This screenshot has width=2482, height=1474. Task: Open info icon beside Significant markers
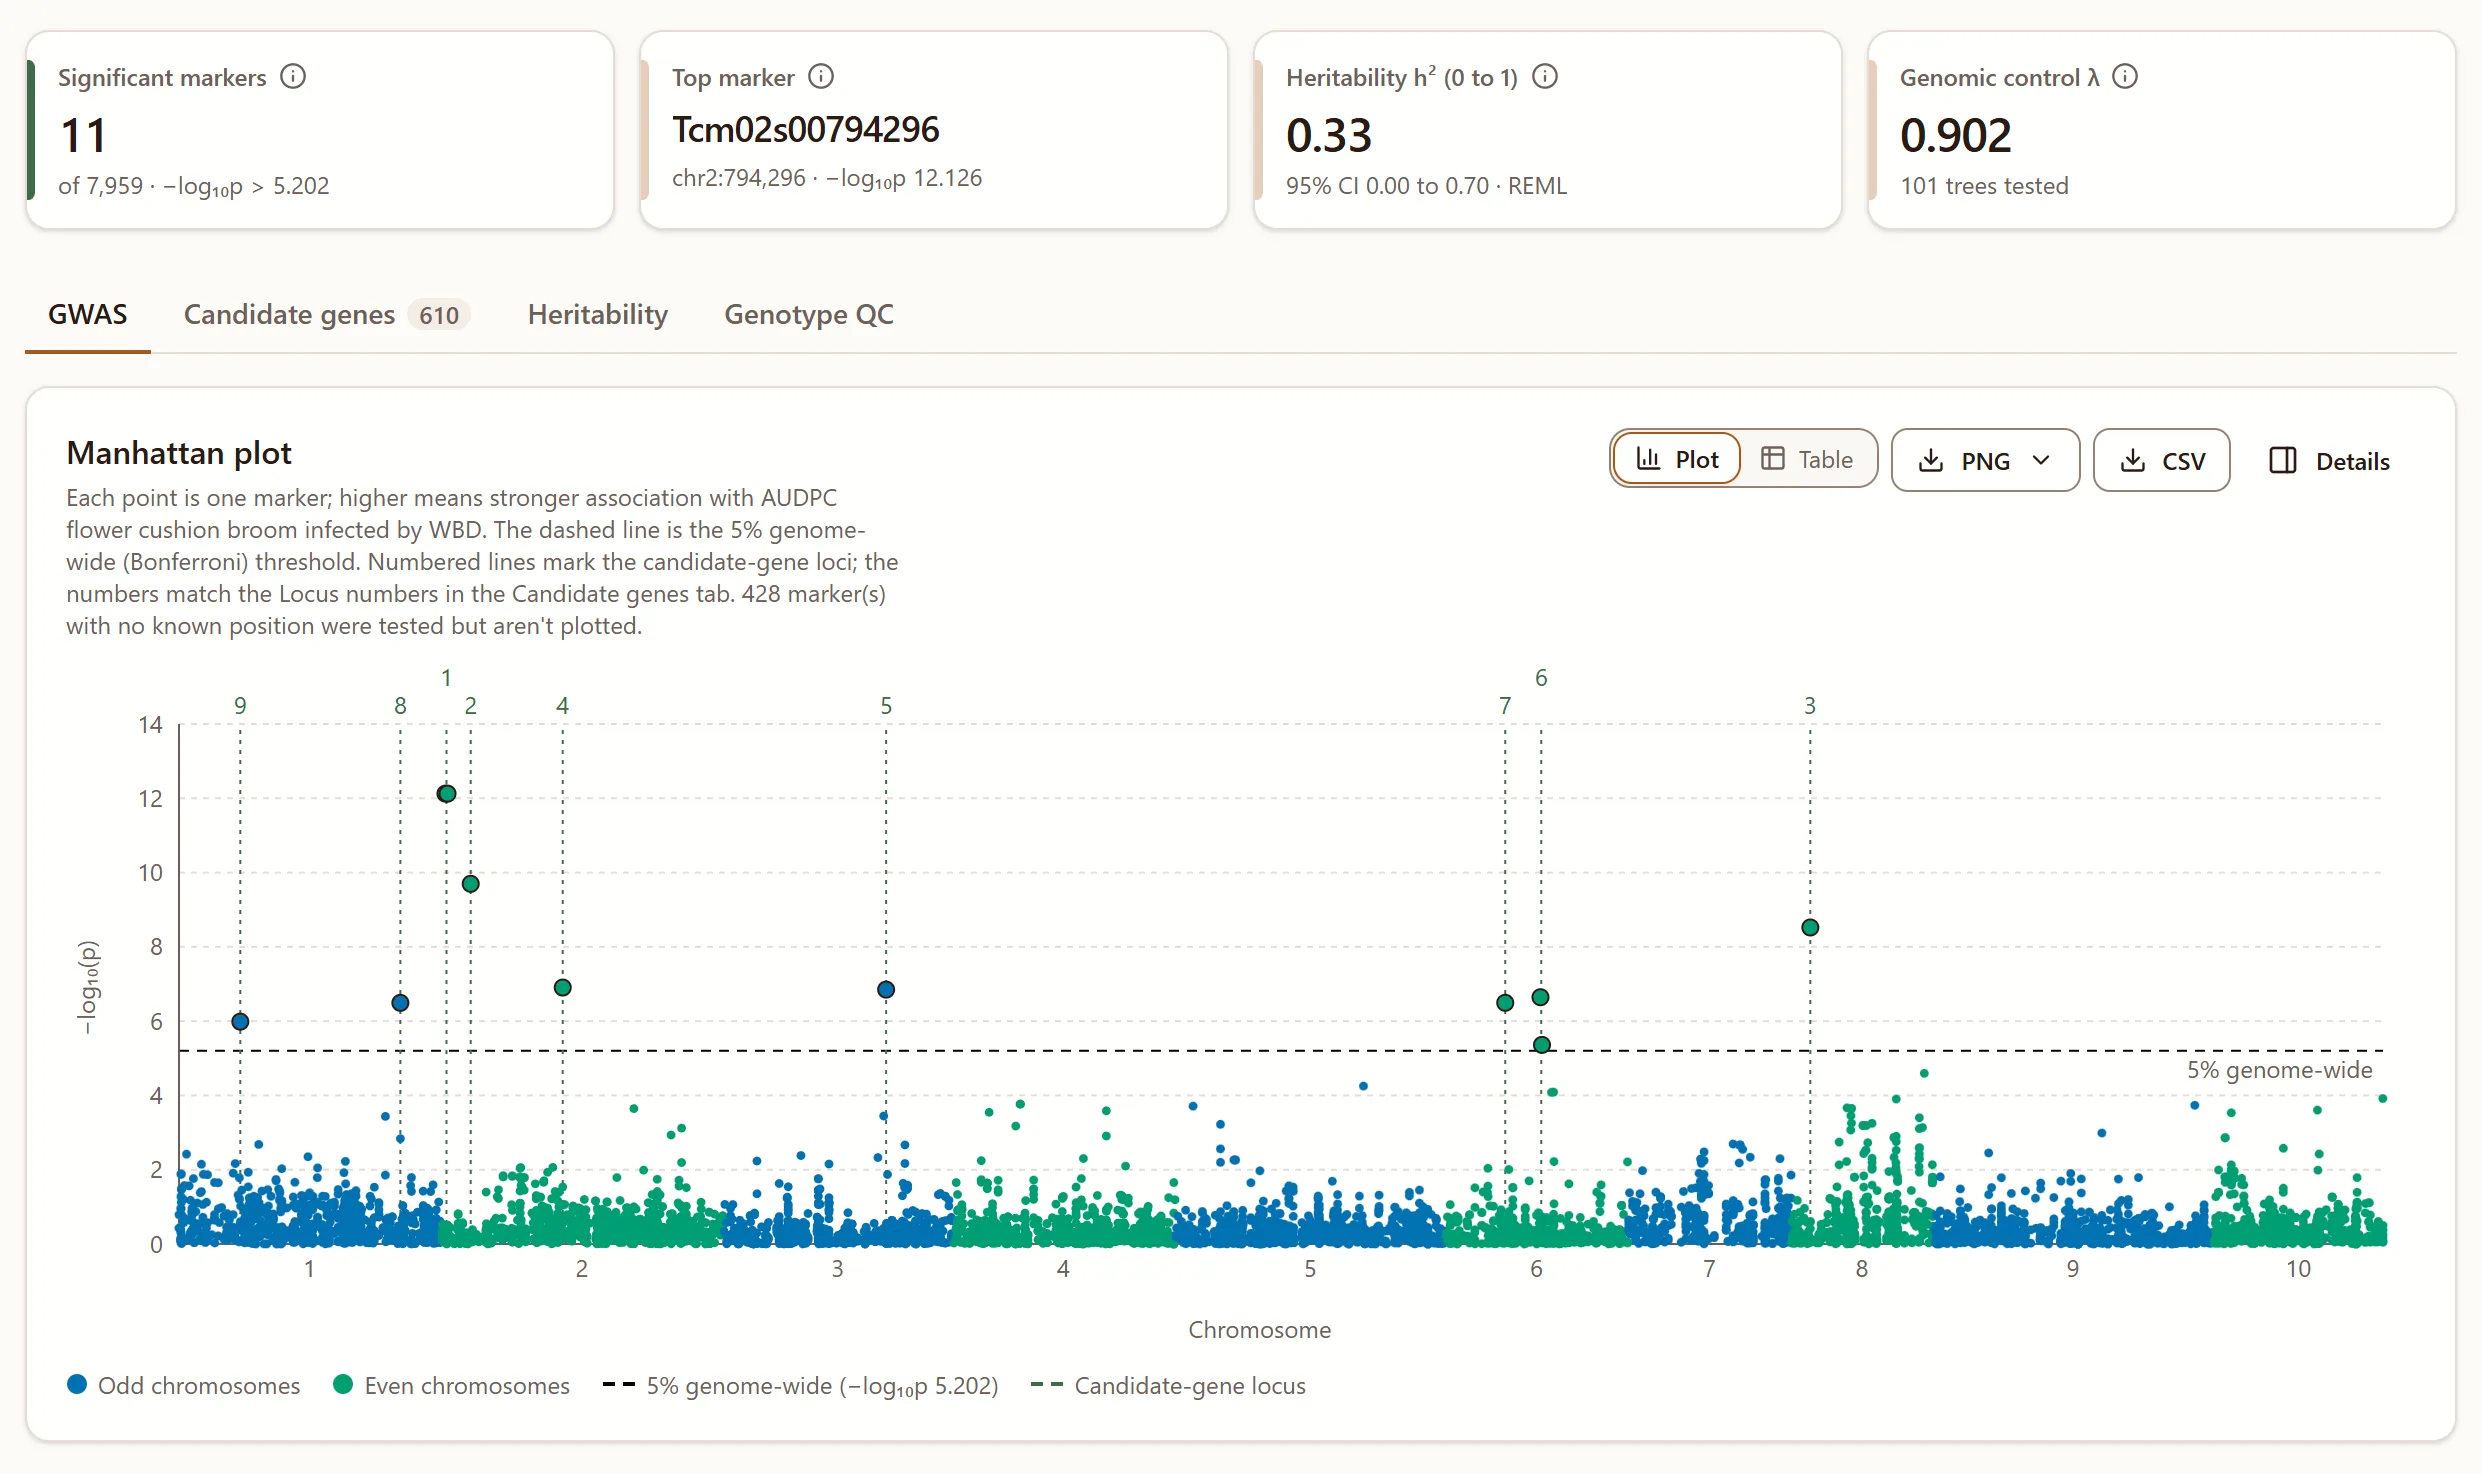293,77
